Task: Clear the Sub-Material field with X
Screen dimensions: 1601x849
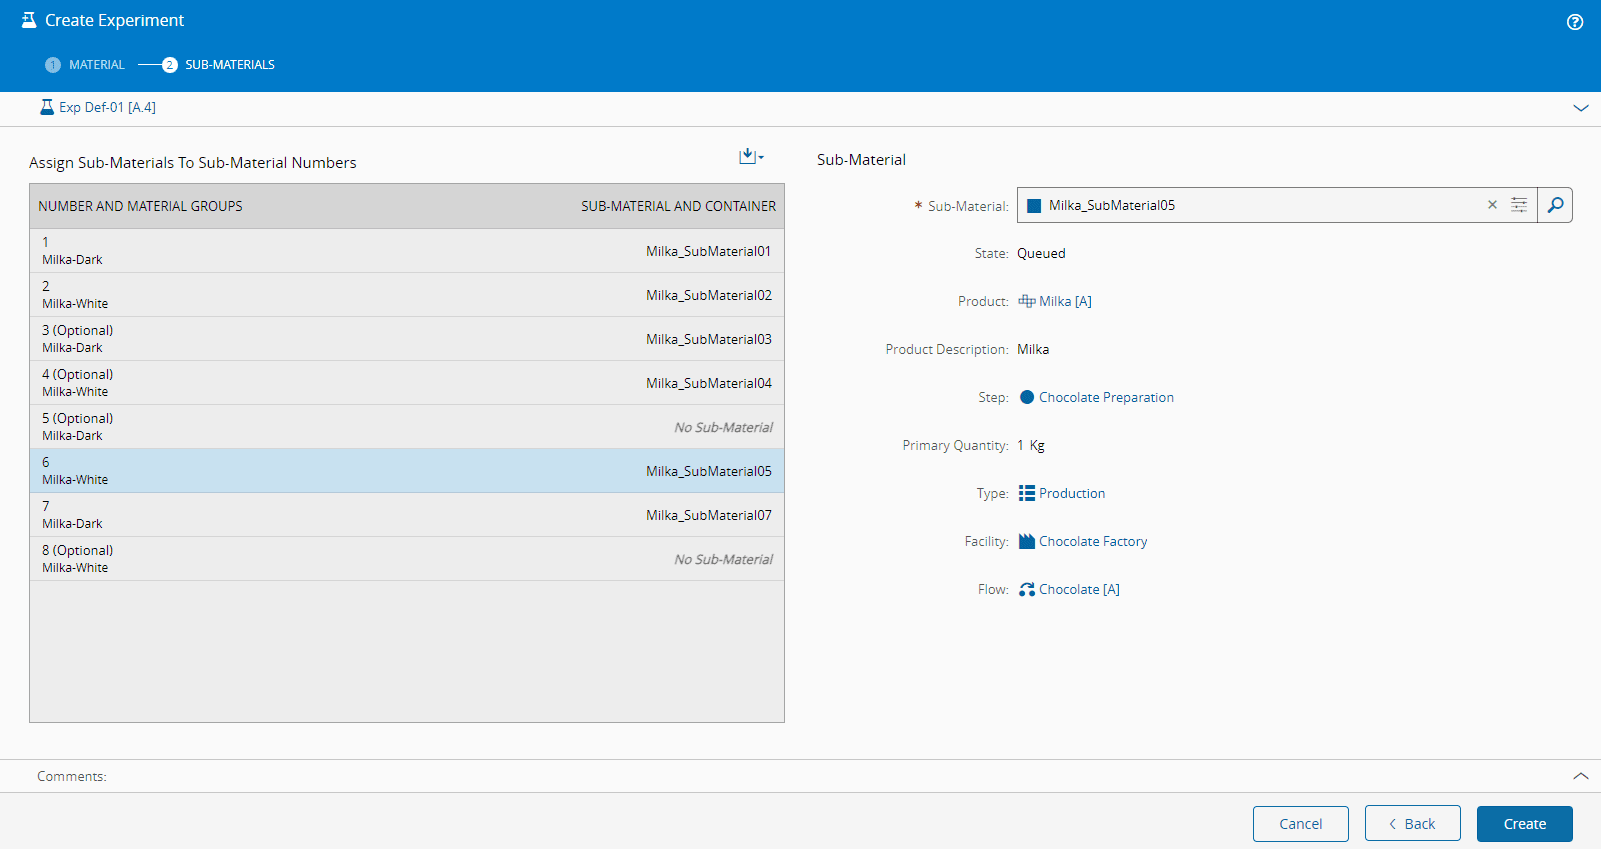Action: point(1492,205)
